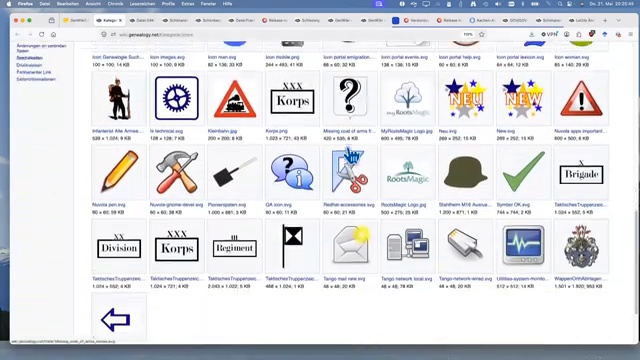Click the Symbol OK.svg file link
Viewport: 640px width, 360px height.
pyautogui.click(x=513, y=205)
